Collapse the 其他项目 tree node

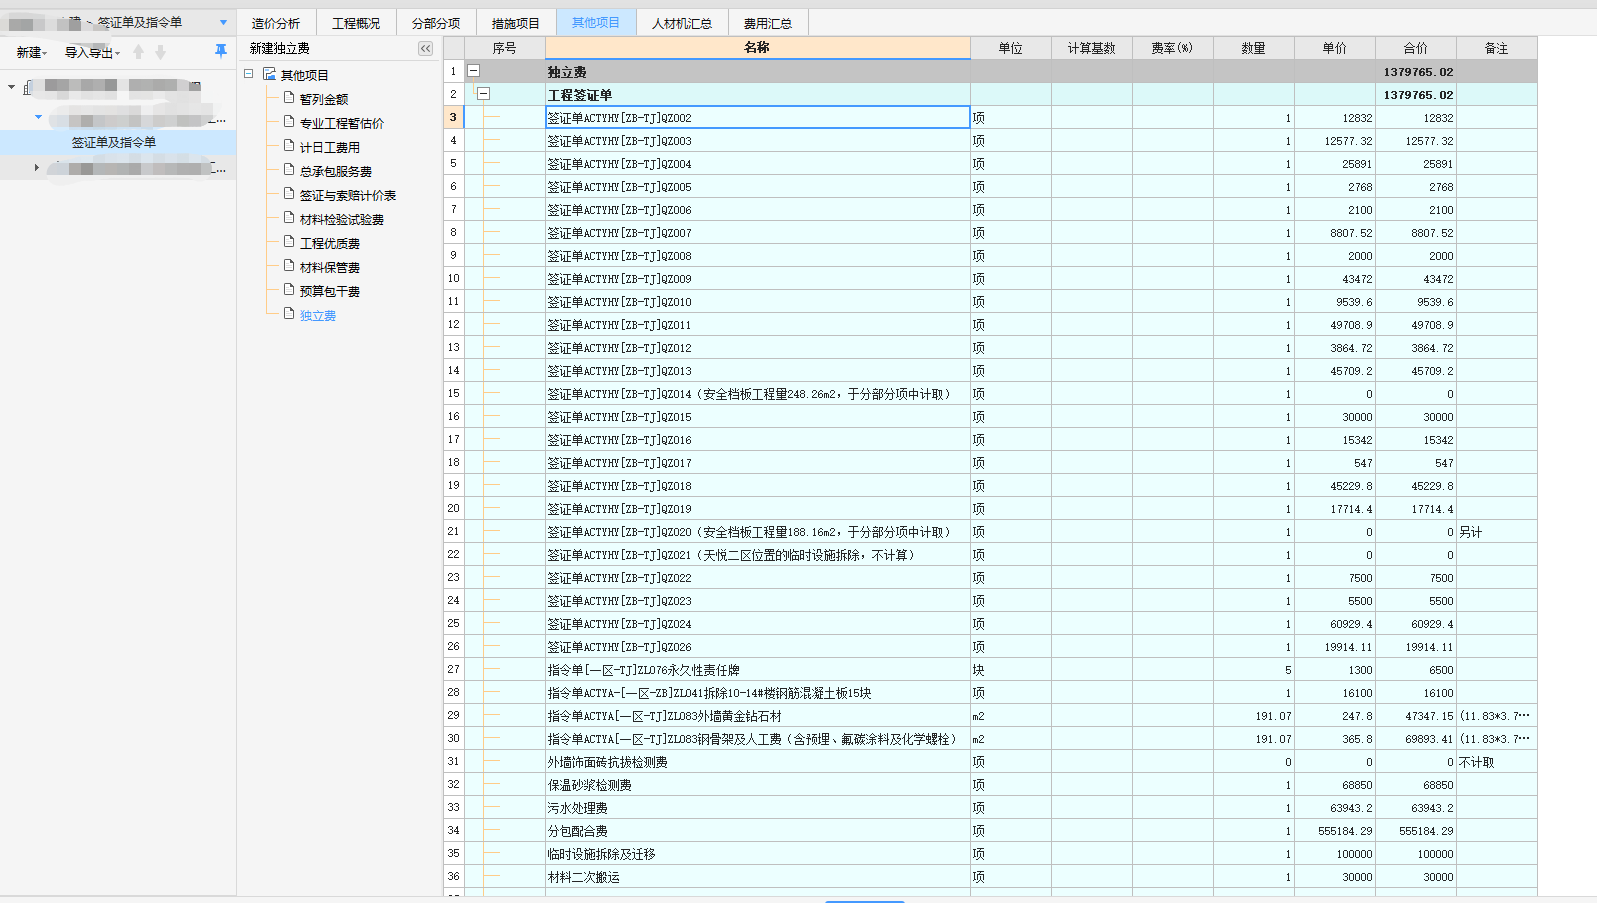(249, 74)
